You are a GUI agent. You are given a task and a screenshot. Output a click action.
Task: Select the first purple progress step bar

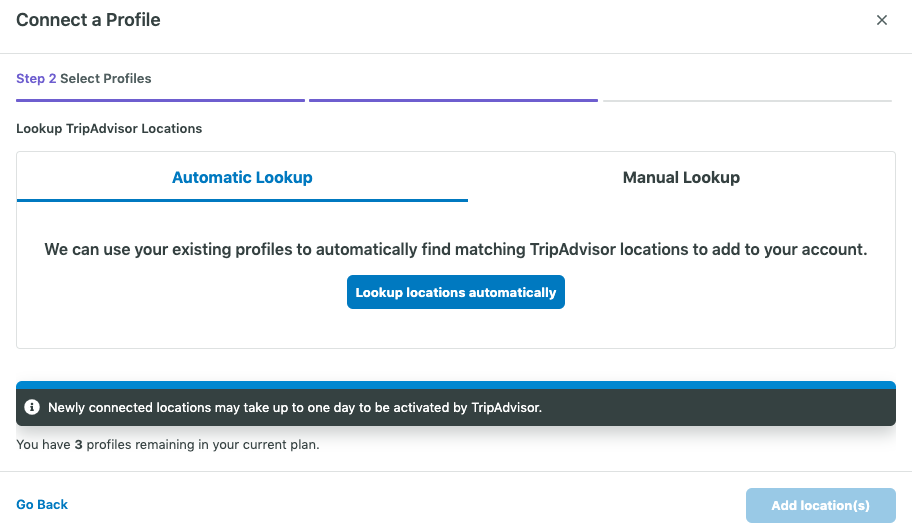tap(161, 101)
